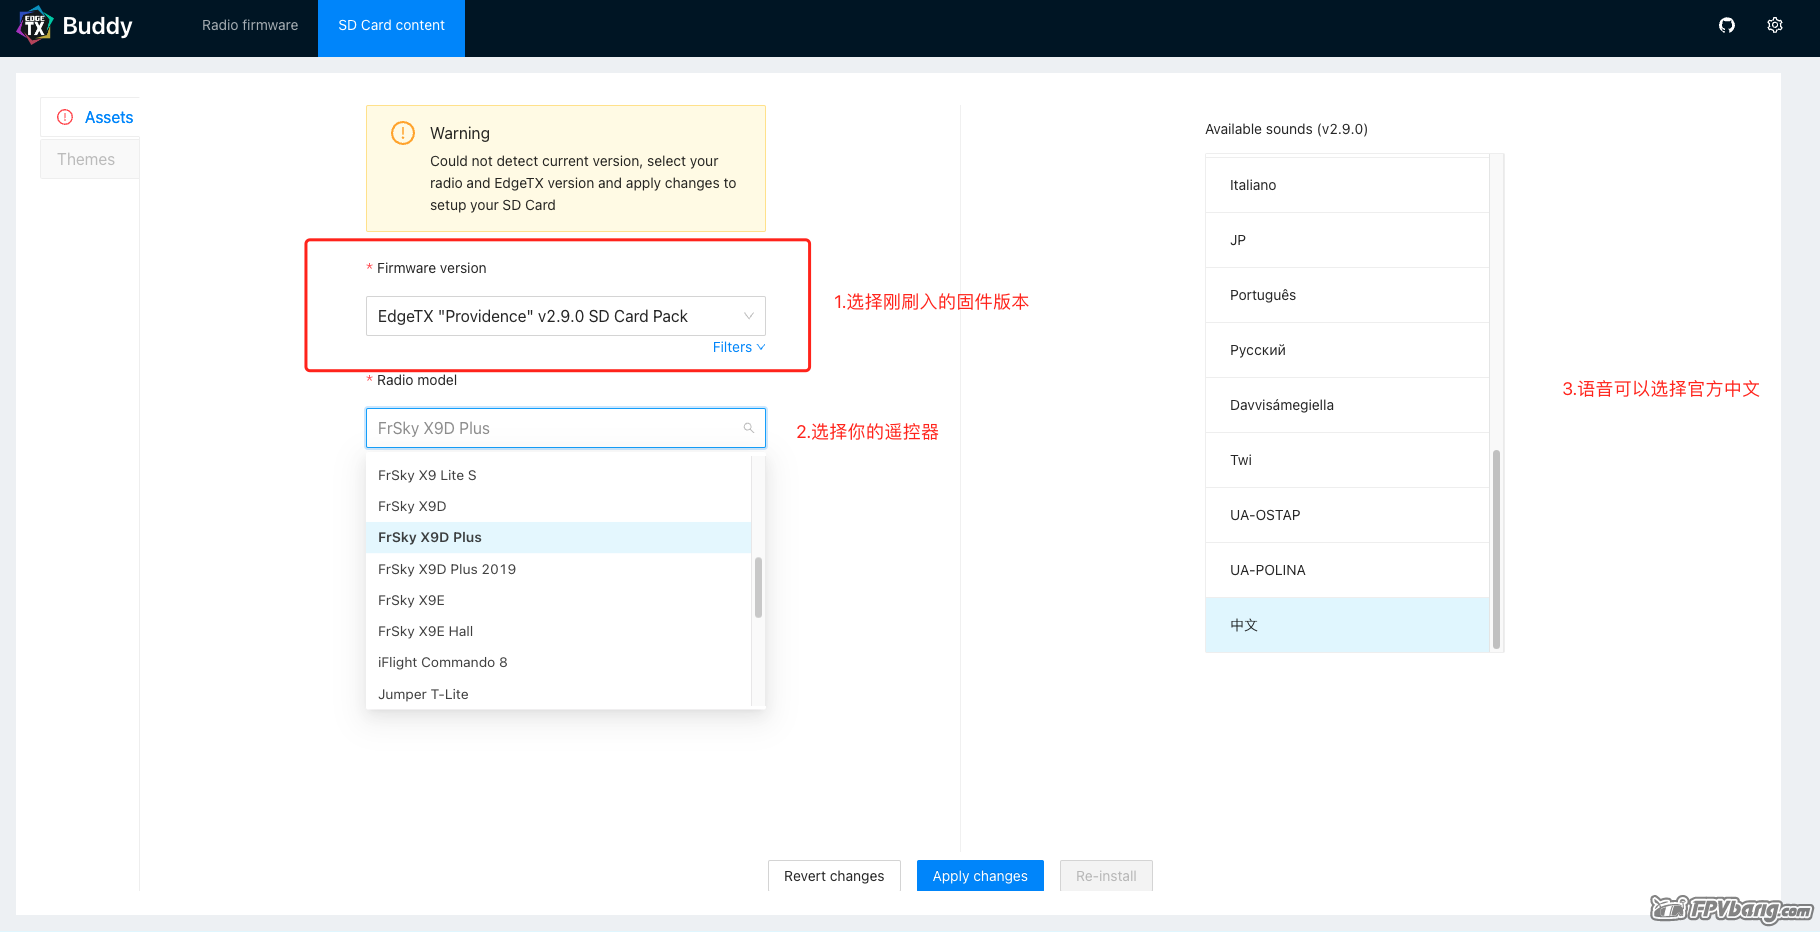Select the Assets side tab

coord(90,117)
